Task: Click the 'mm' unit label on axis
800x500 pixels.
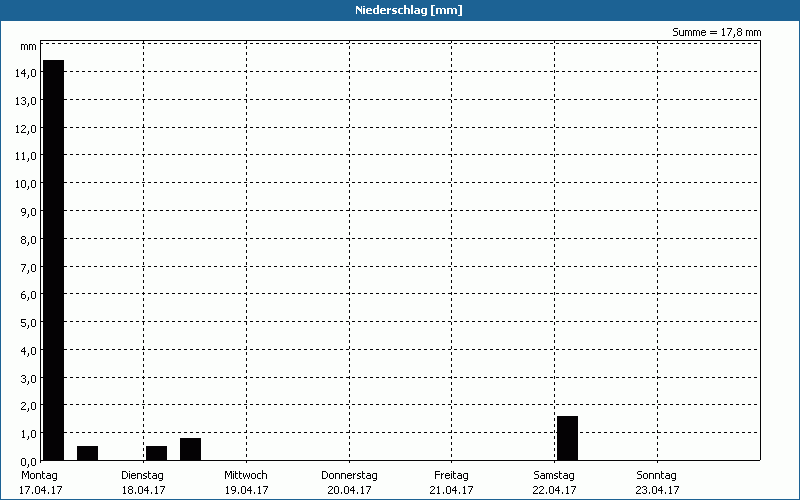Action: [29, 47]
